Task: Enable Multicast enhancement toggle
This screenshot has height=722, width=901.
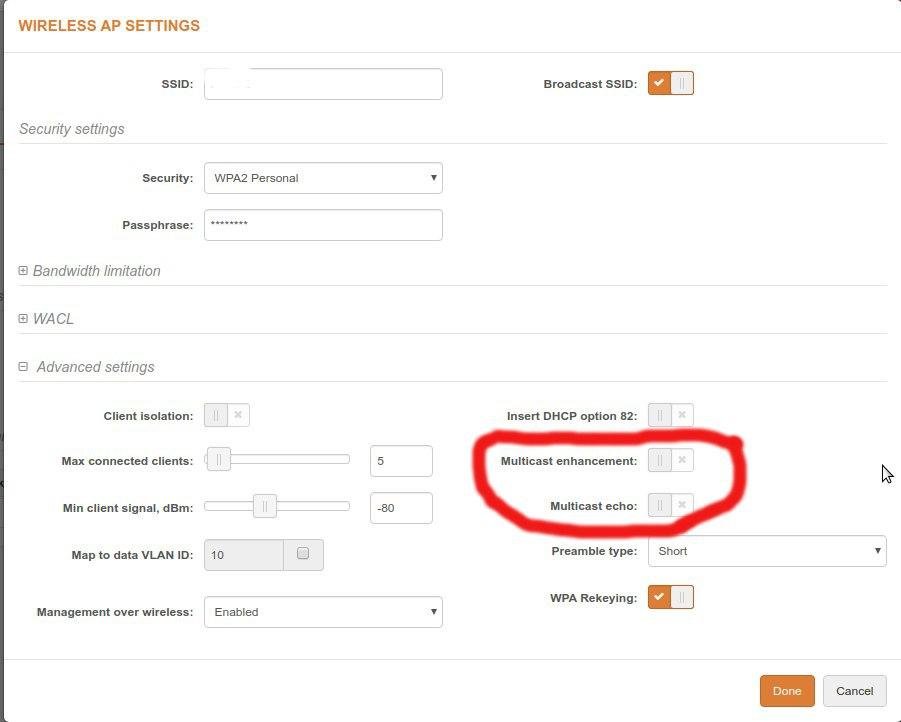Action: (x=670, y=460)
